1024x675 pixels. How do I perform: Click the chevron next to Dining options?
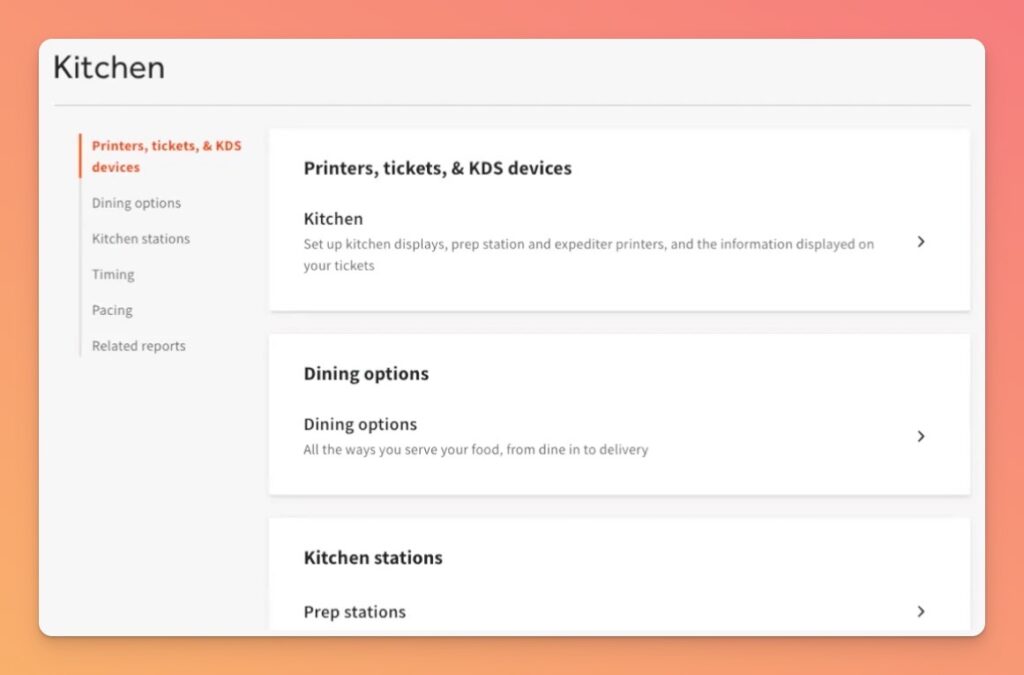pyautogui.click(x=921, y=436)
